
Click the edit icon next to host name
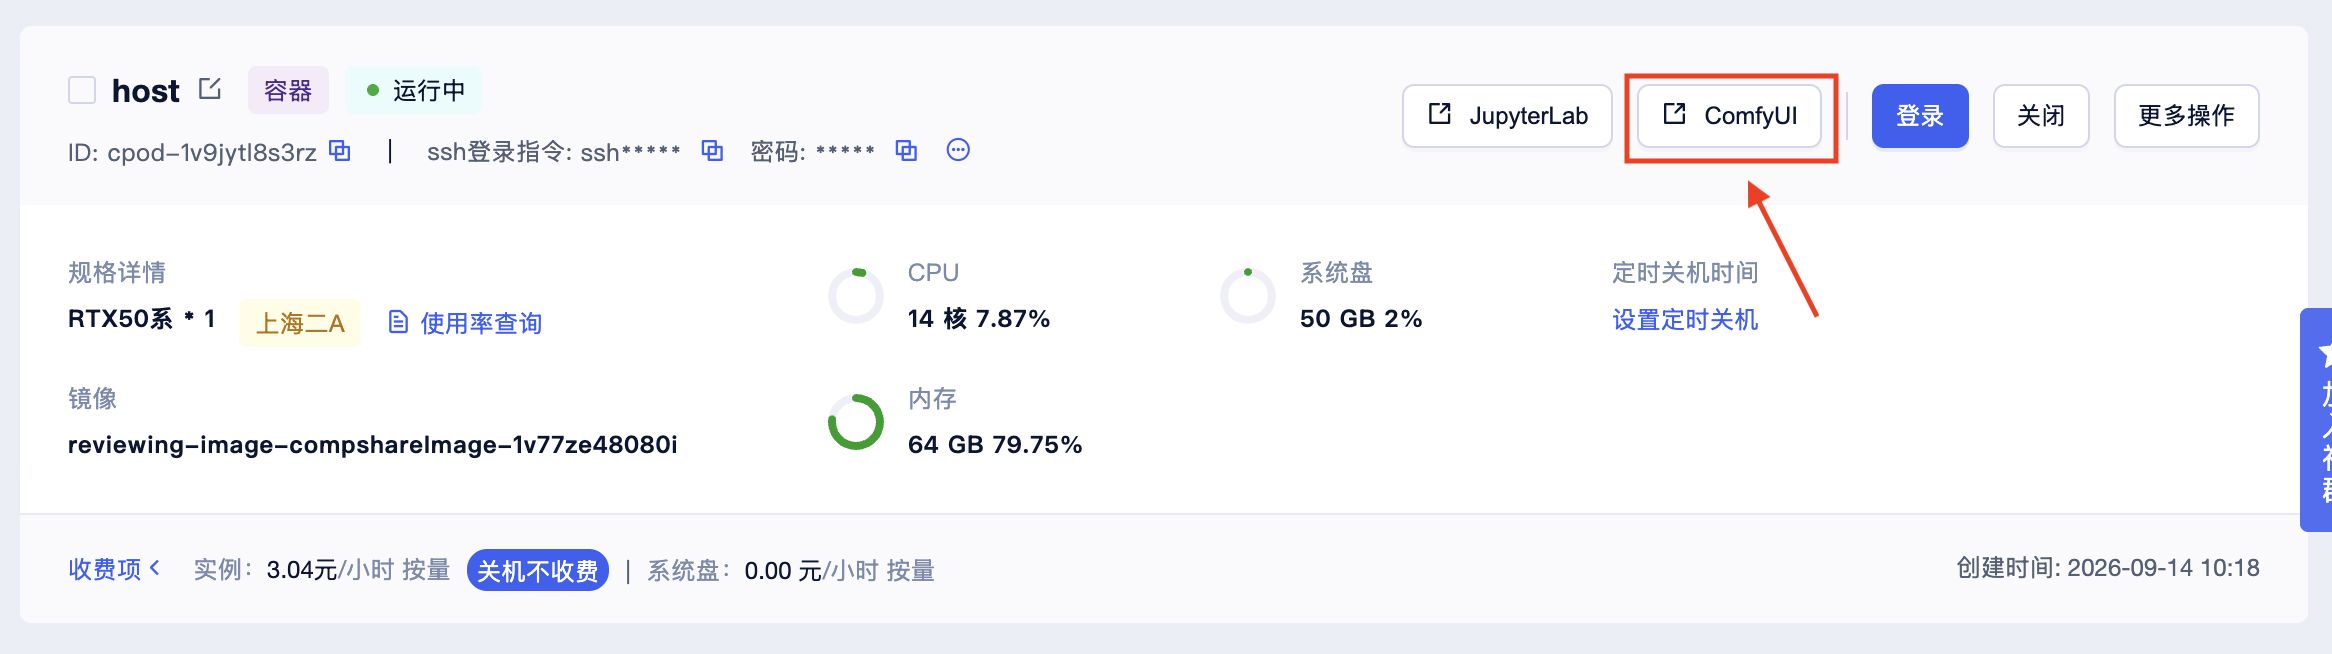click(x=209, y=89)
